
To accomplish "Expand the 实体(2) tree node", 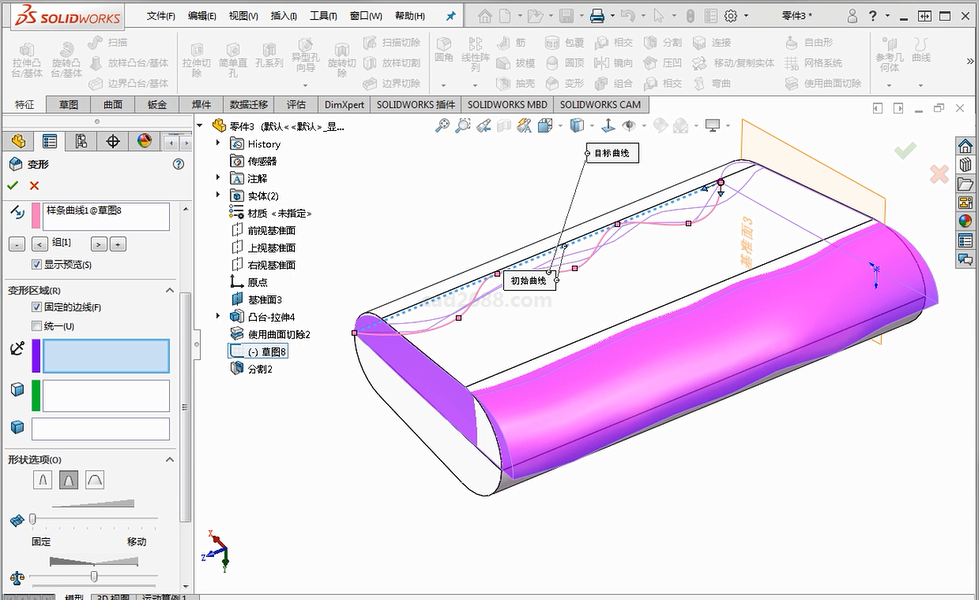I will tap(218, 195).
